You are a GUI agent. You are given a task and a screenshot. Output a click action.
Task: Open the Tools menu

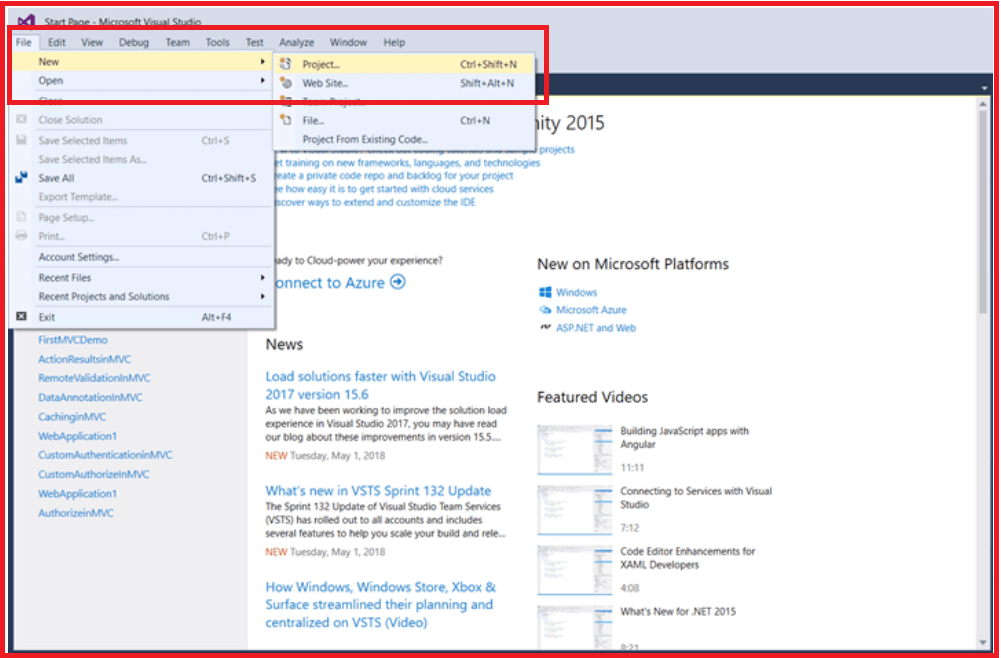click(217, 42)
